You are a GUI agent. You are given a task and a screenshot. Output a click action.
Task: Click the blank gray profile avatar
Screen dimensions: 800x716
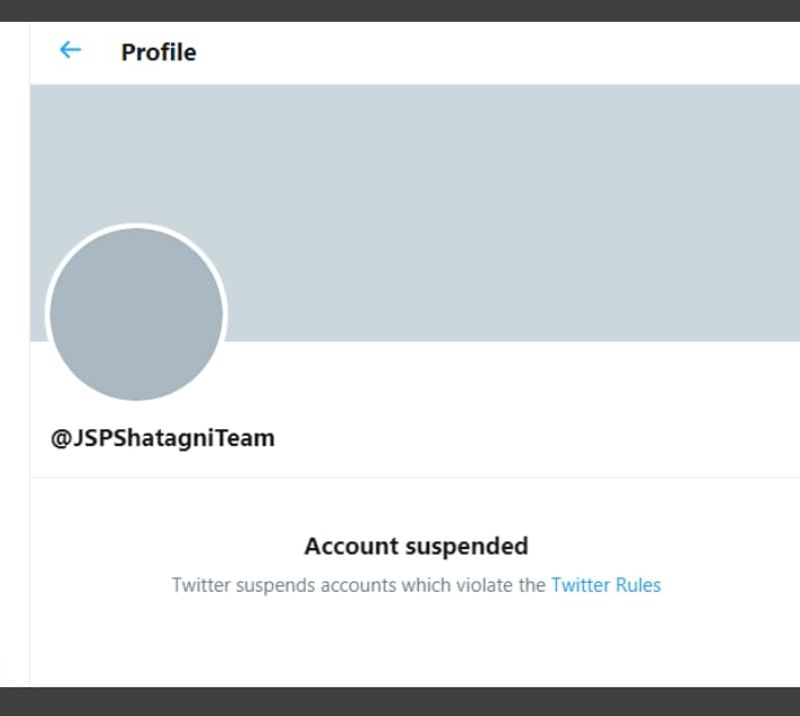pos(136,314)
